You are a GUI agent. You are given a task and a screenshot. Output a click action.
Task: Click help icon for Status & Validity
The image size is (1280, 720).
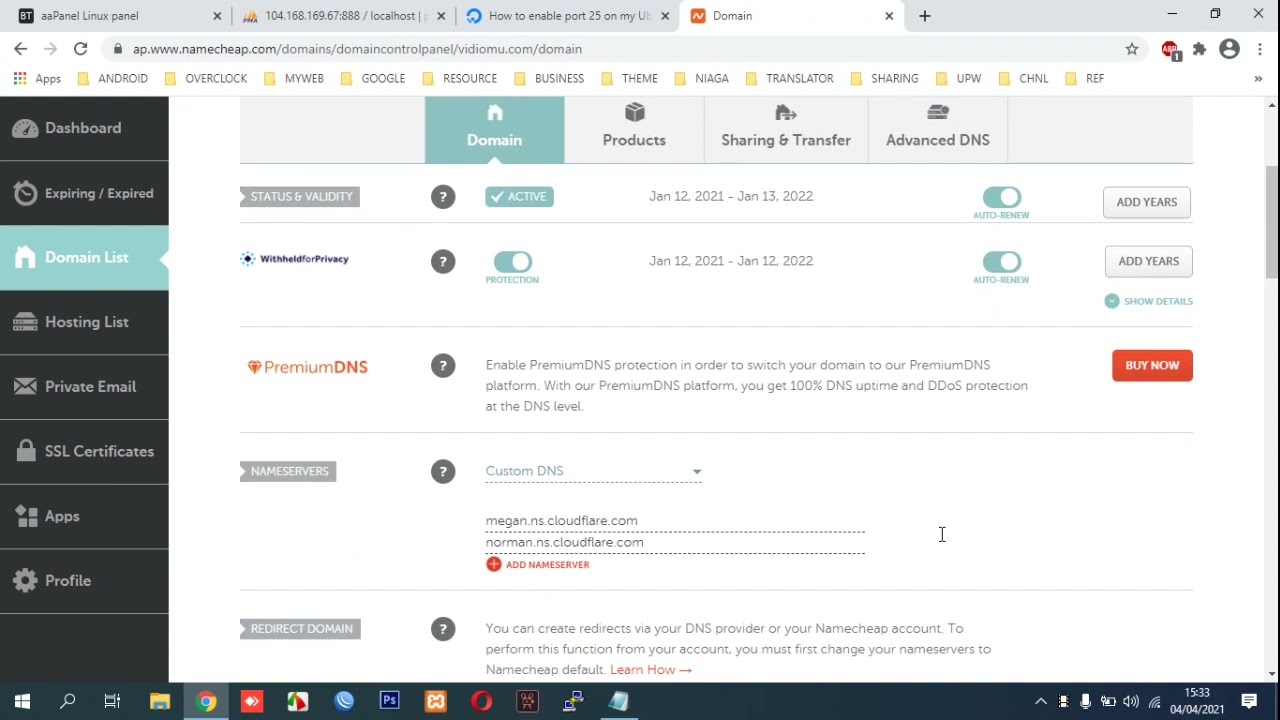(443, 197)
